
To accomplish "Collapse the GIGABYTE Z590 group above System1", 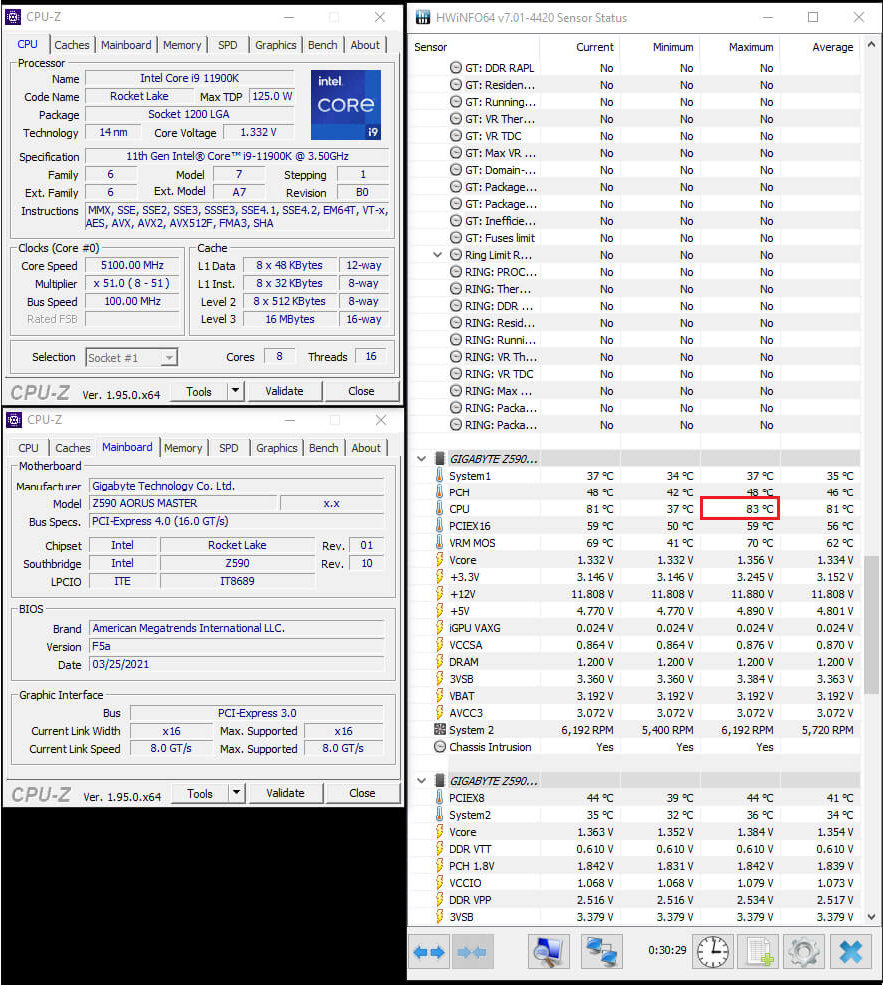I will click(421, 459).
